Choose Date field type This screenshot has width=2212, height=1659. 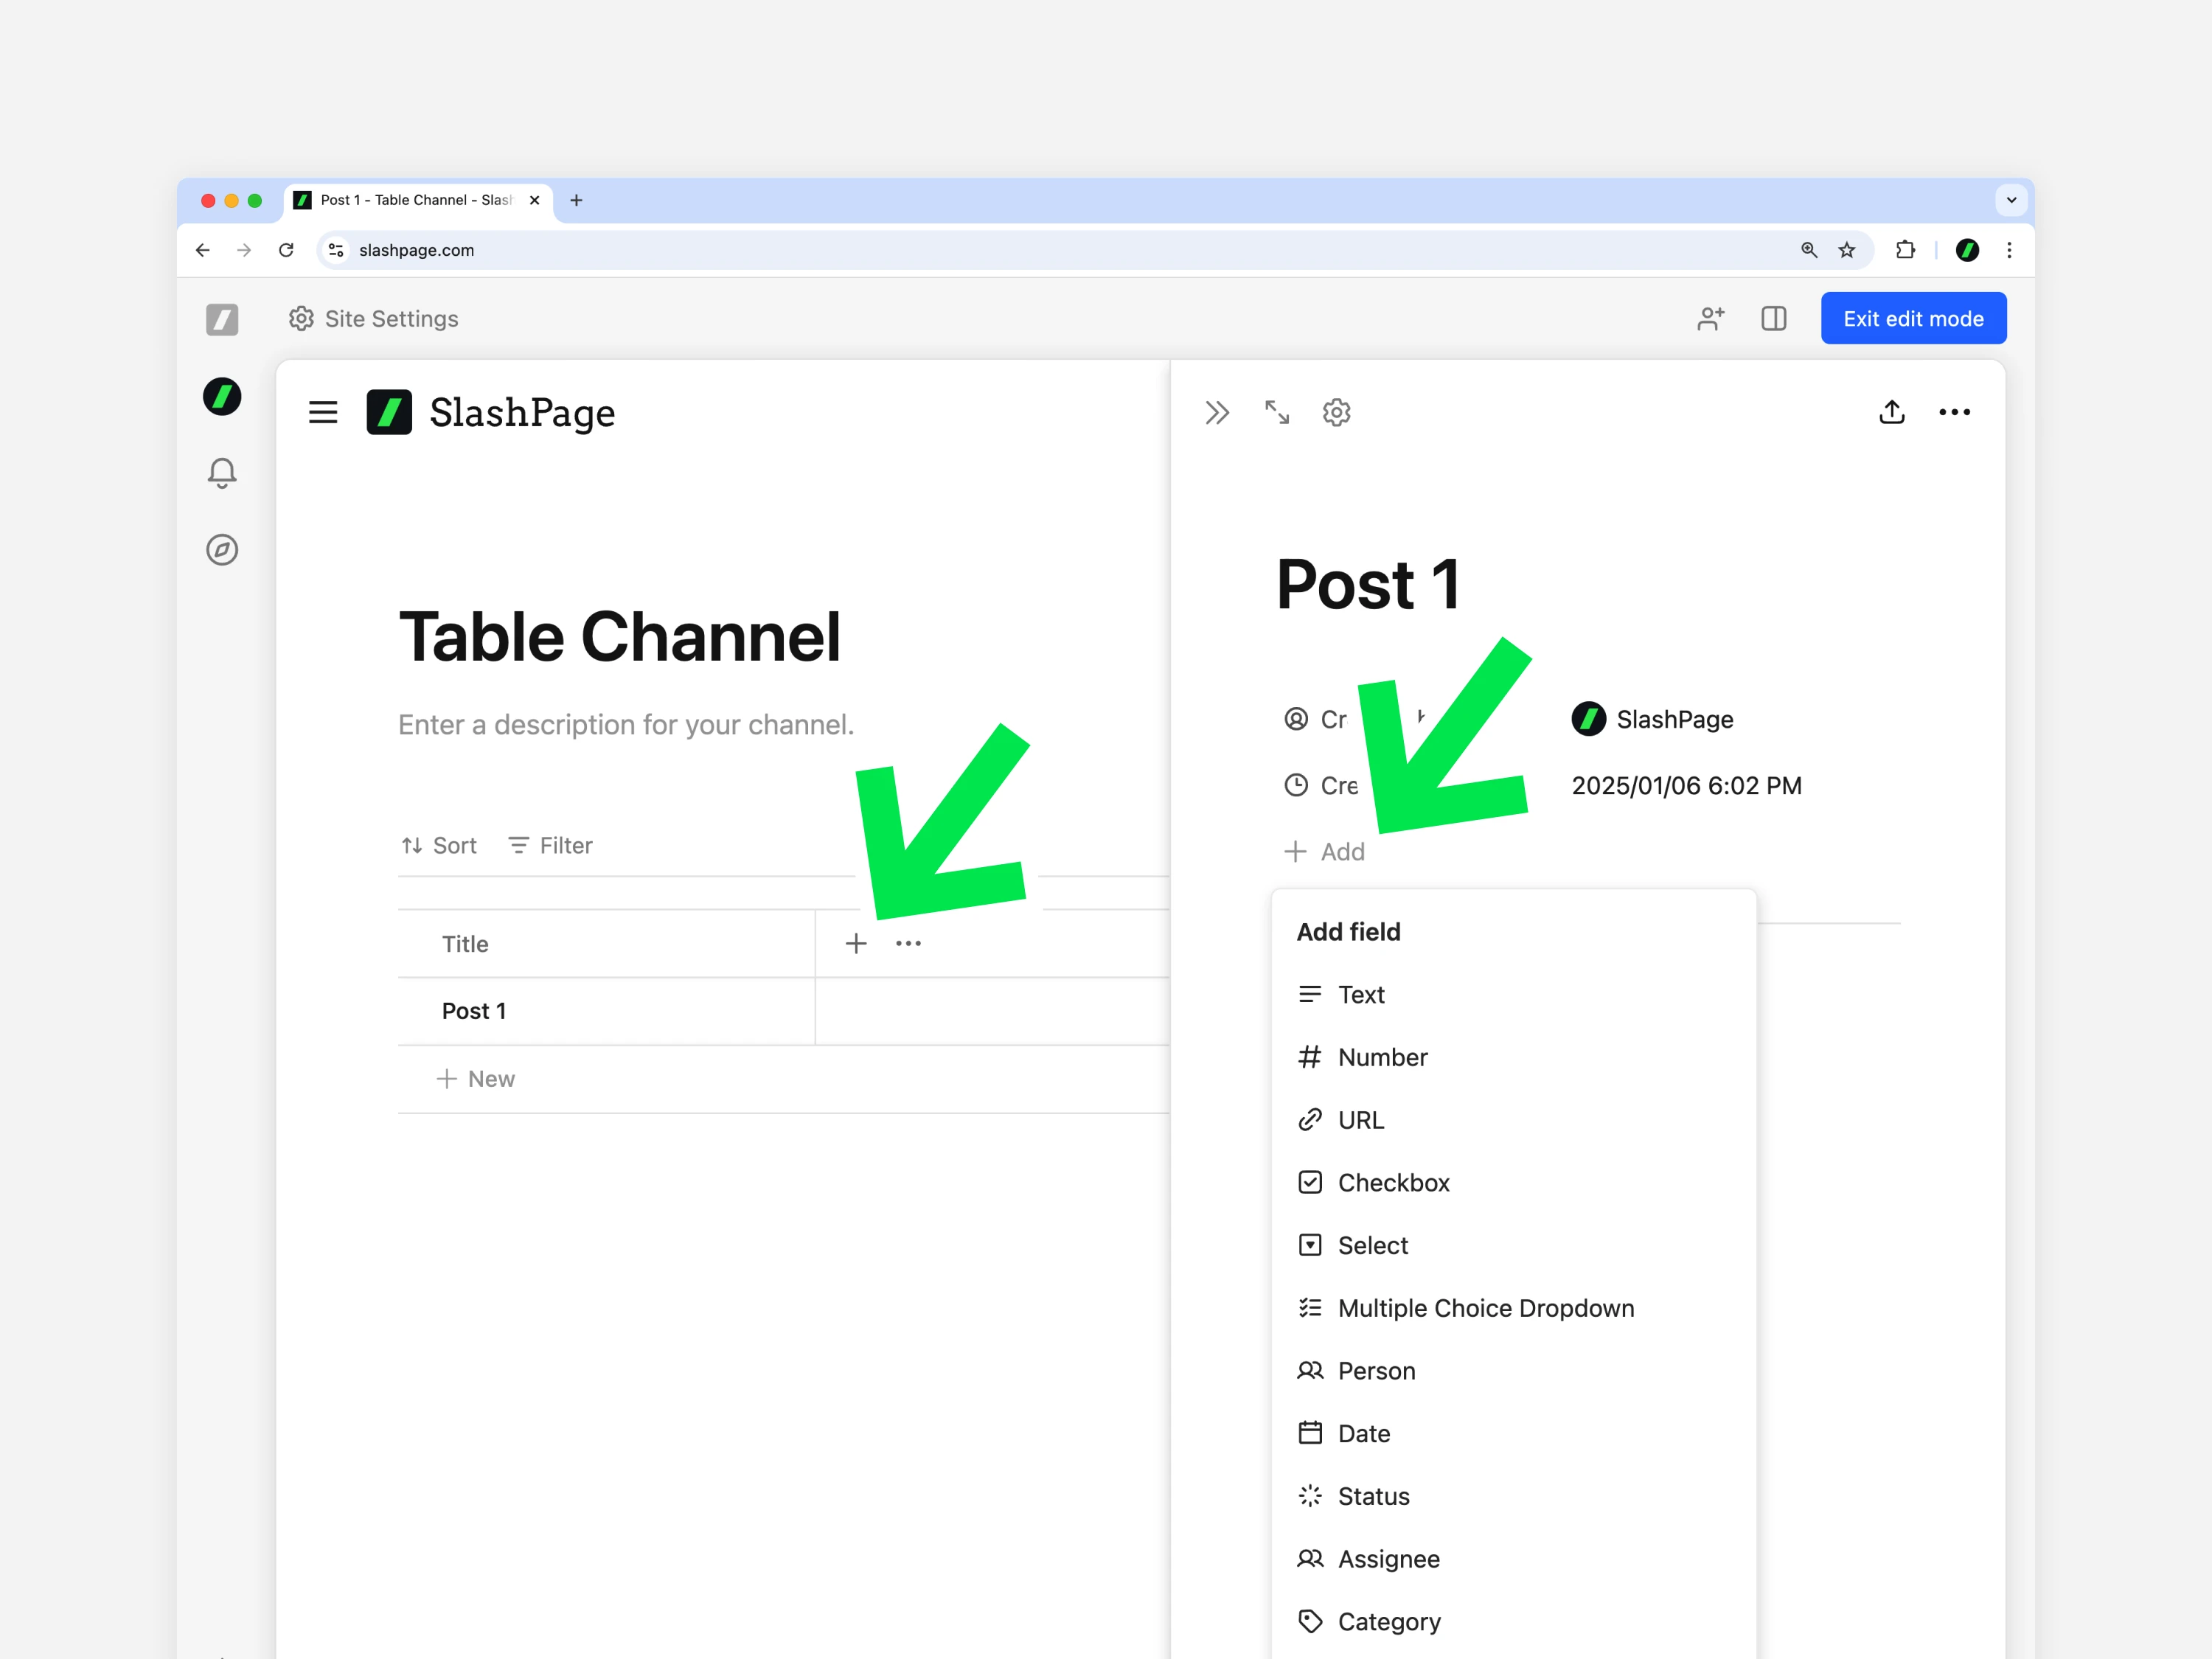pos(1513,1433)
